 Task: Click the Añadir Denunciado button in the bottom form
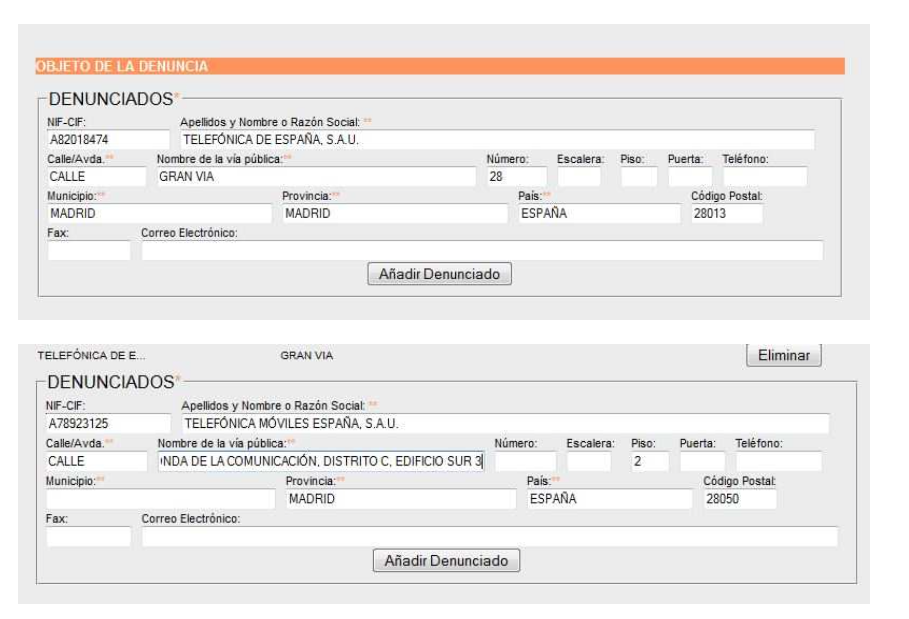point(446,560)
